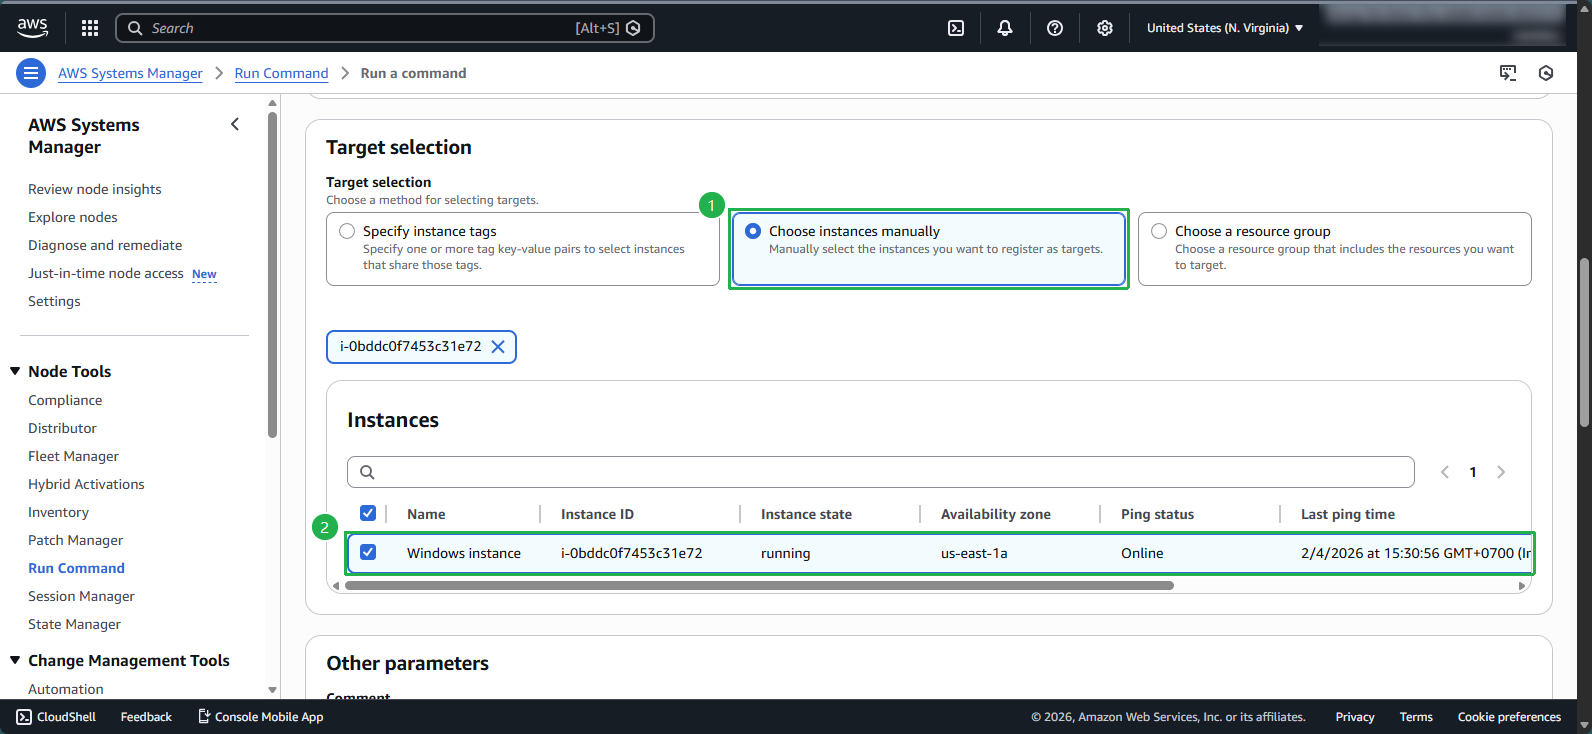Open Cookie preferences
Screen dimensions: 1592x734
1509,717
